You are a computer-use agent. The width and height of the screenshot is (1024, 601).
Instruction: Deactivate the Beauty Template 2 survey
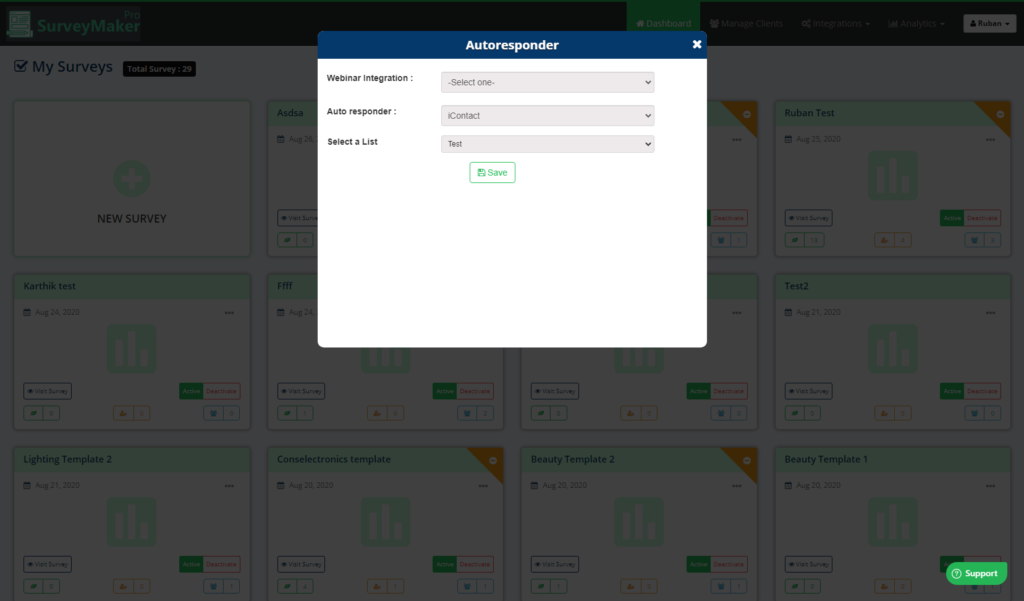click(729, 564)
